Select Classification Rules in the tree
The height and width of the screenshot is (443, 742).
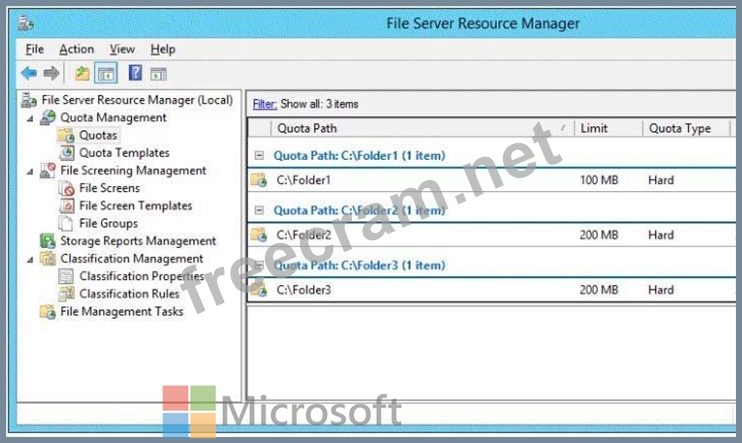point(129,294)
